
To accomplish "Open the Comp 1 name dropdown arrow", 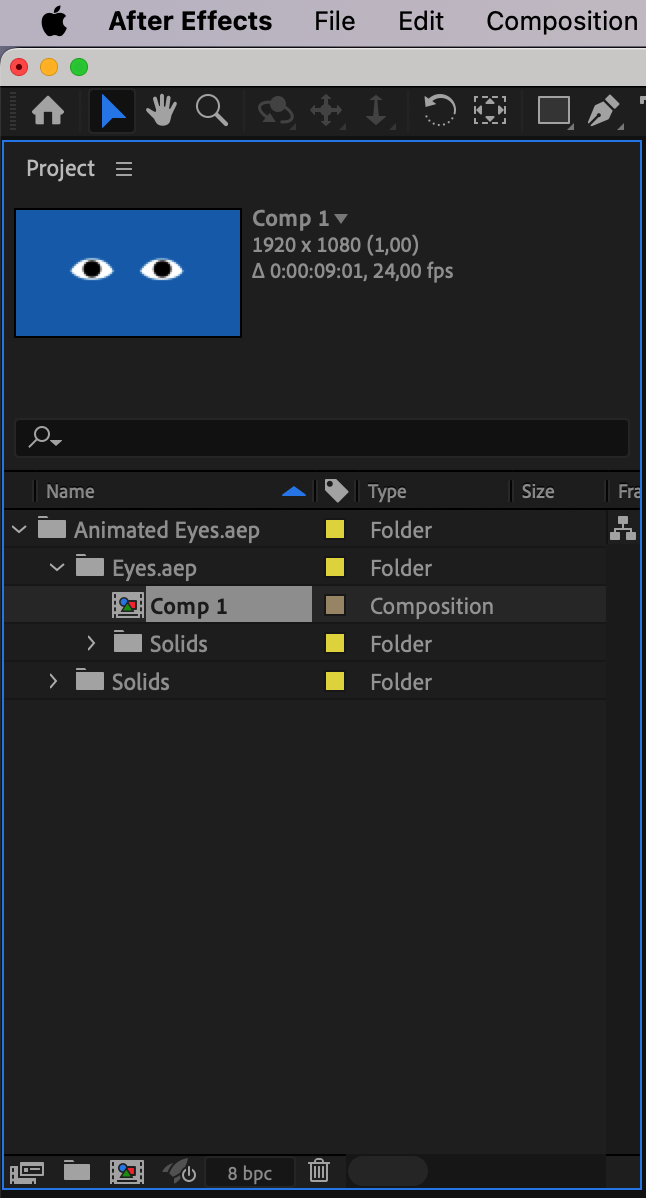I will 341,219.
